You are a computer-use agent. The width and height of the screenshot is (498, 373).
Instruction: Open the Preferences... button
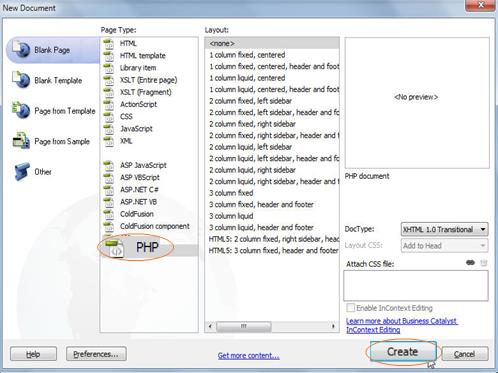coord(96,354)
